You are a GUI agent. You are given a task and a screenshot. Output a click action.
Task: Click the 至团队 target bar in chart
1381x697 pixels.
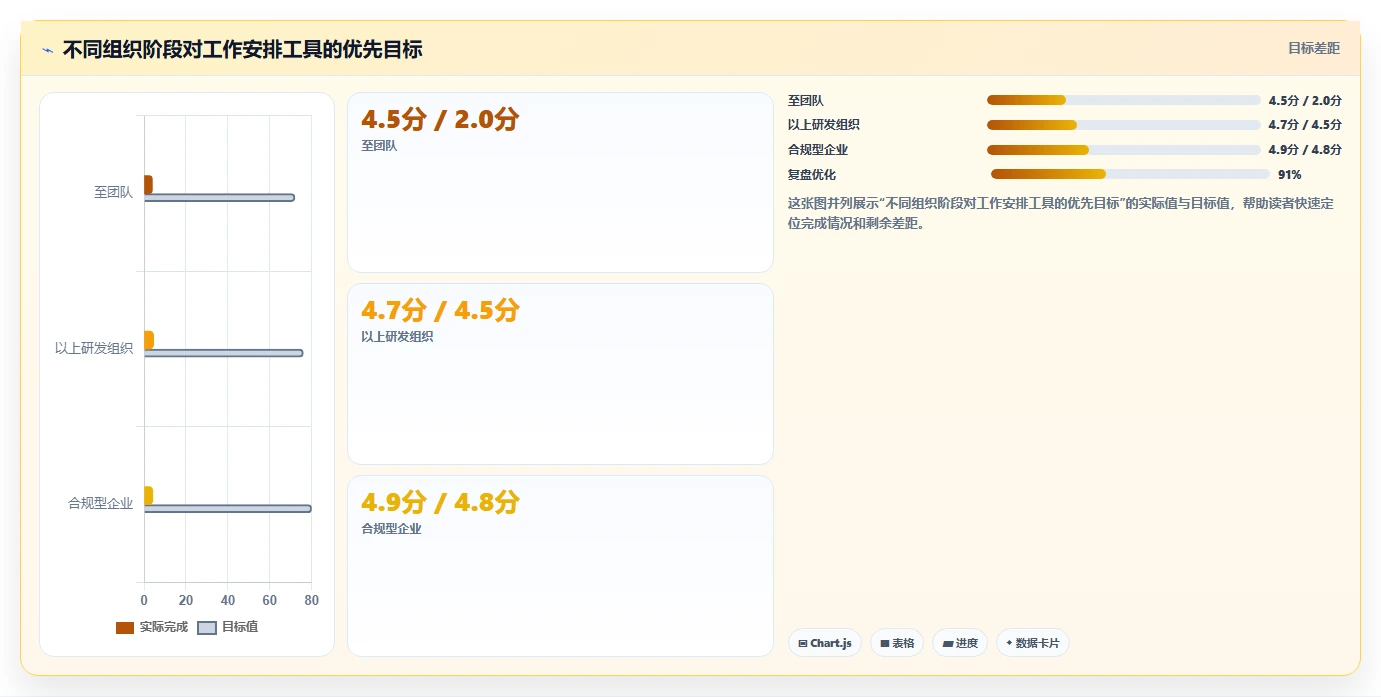tap(219, 198)
